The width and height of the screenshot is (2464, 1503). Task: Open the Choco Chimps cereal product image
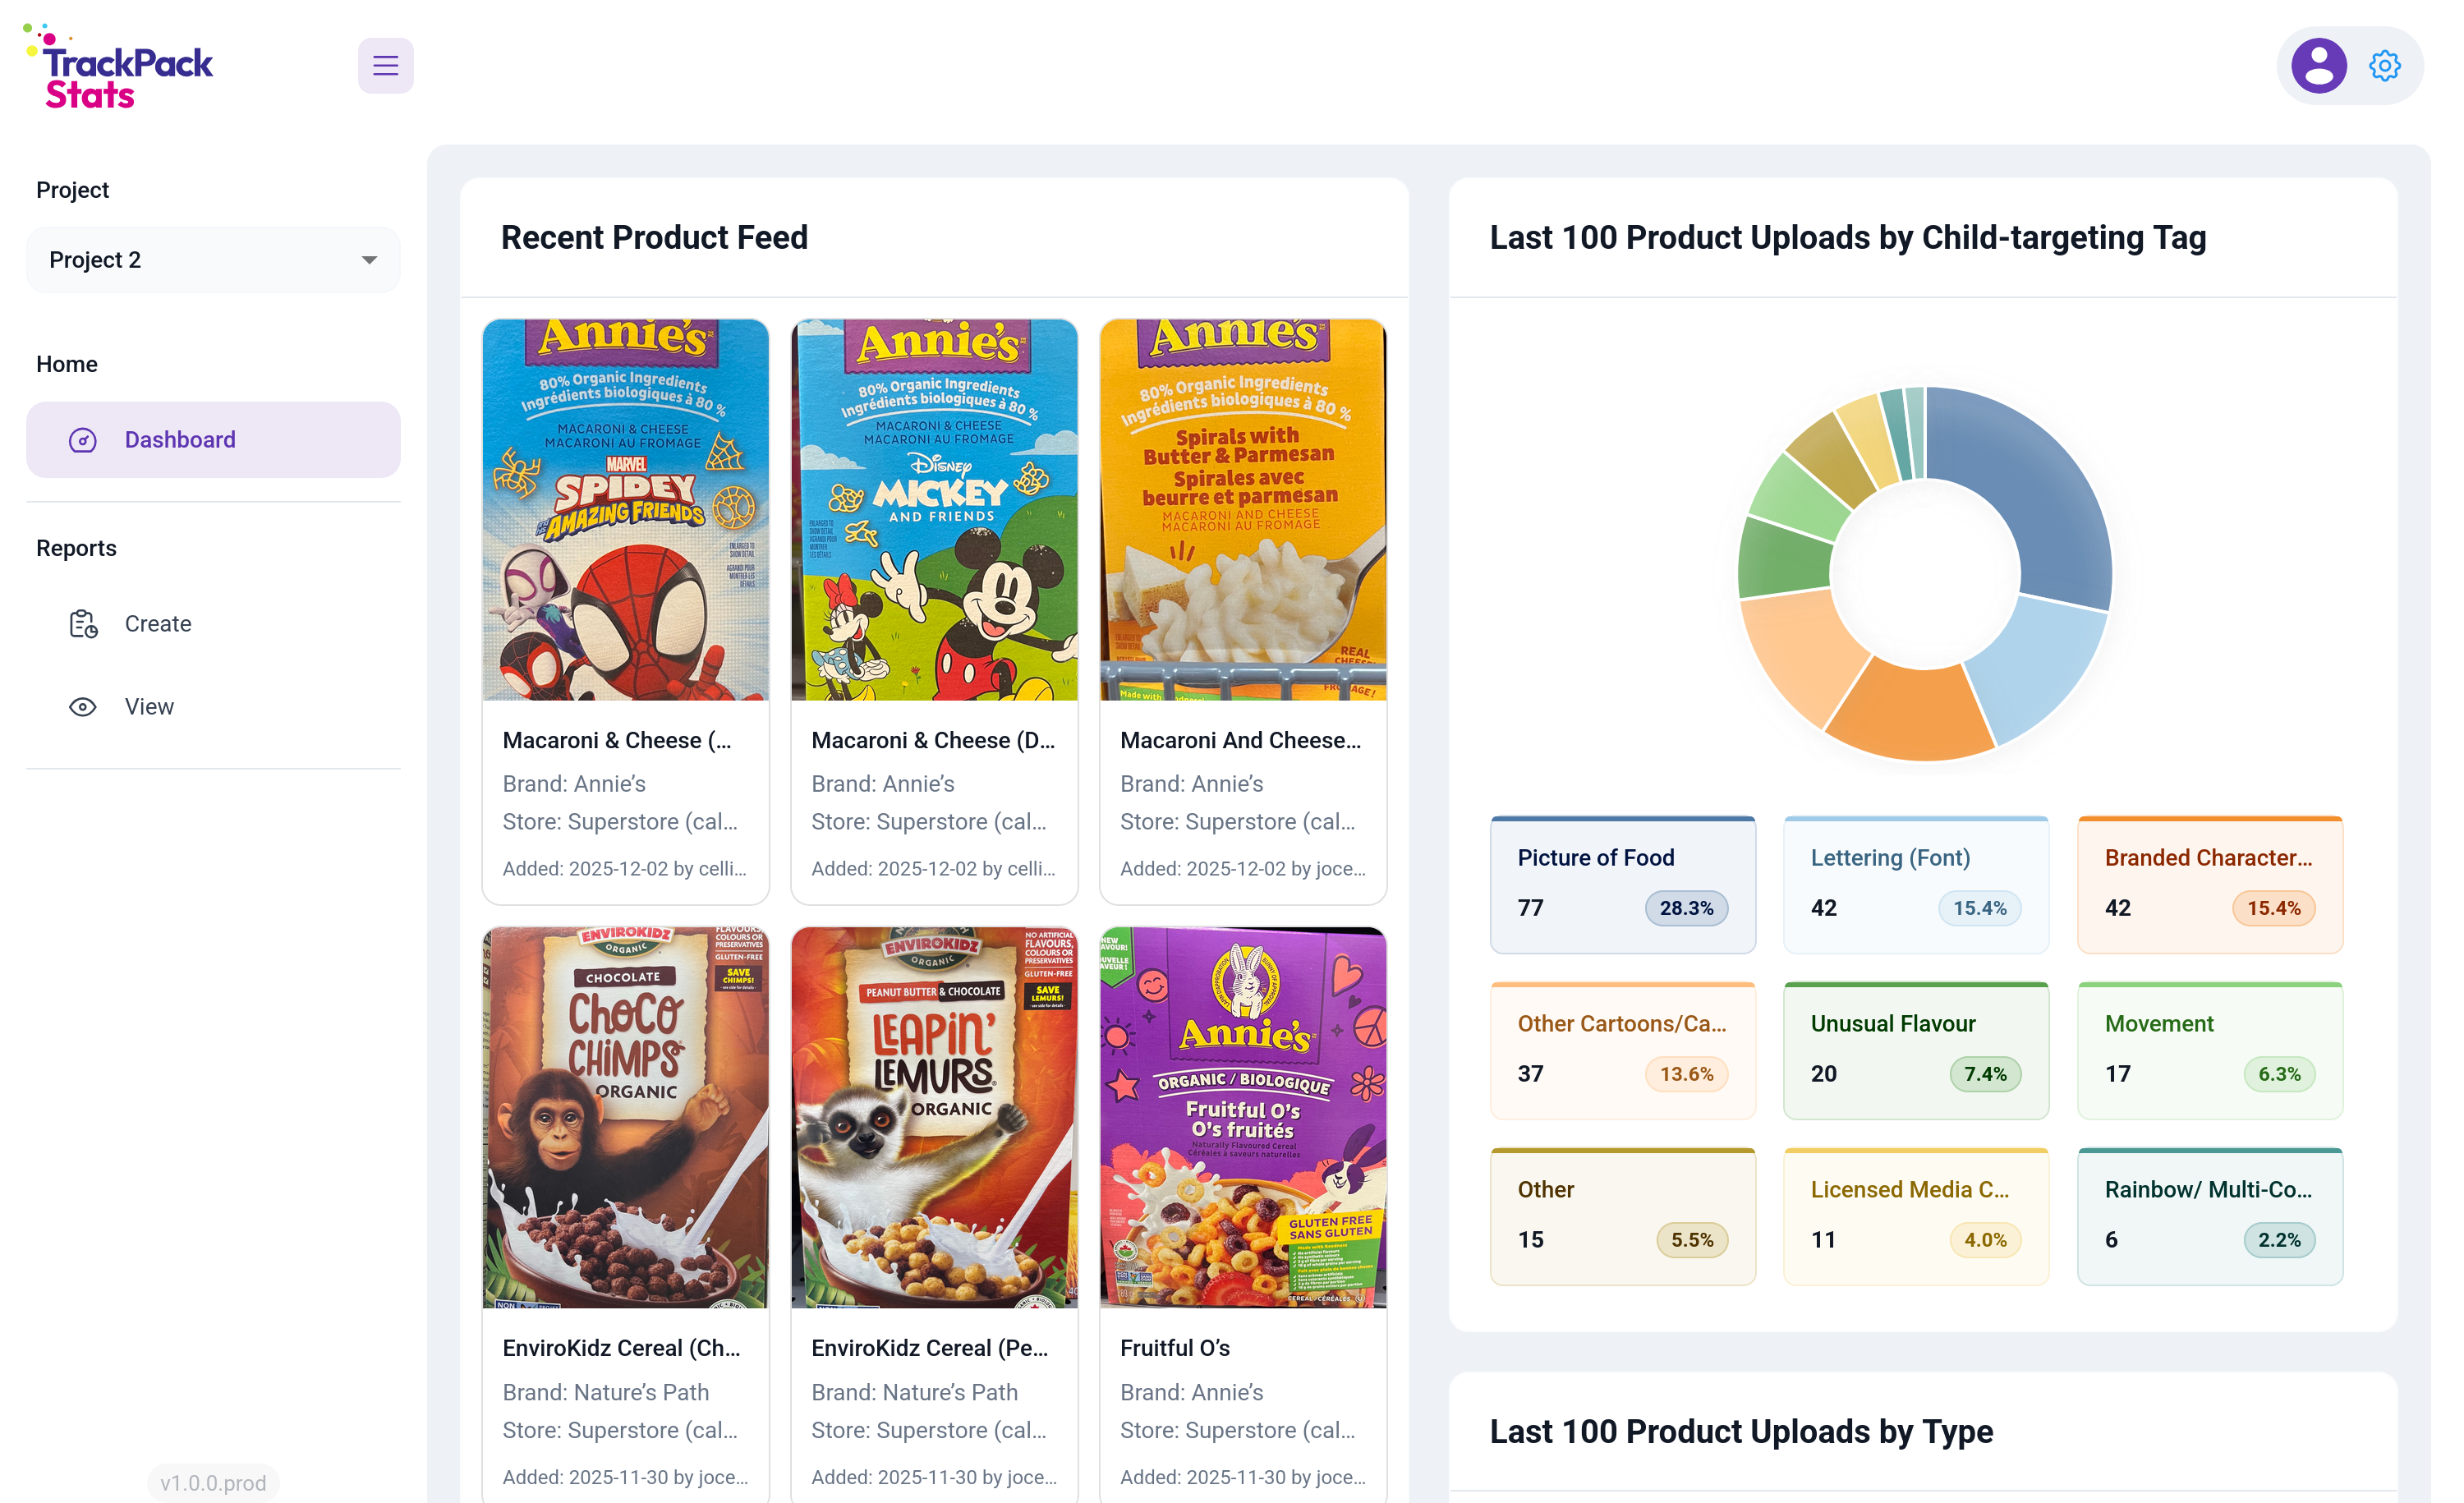coord(625,1117)
